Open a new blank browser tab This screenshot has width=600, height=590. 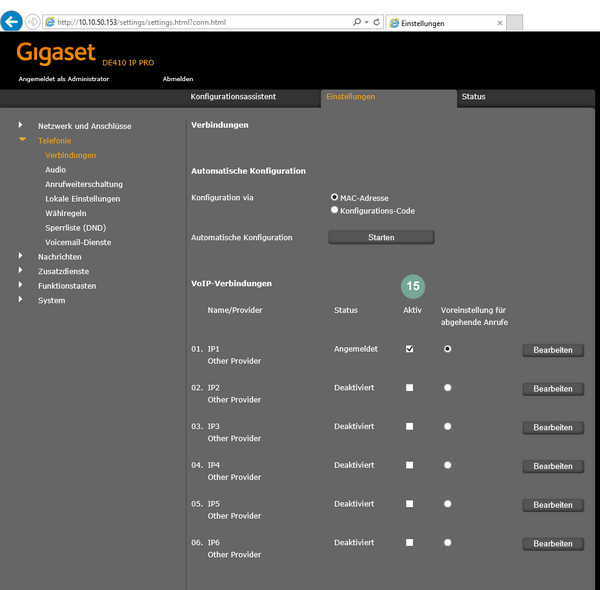[514, 23]
